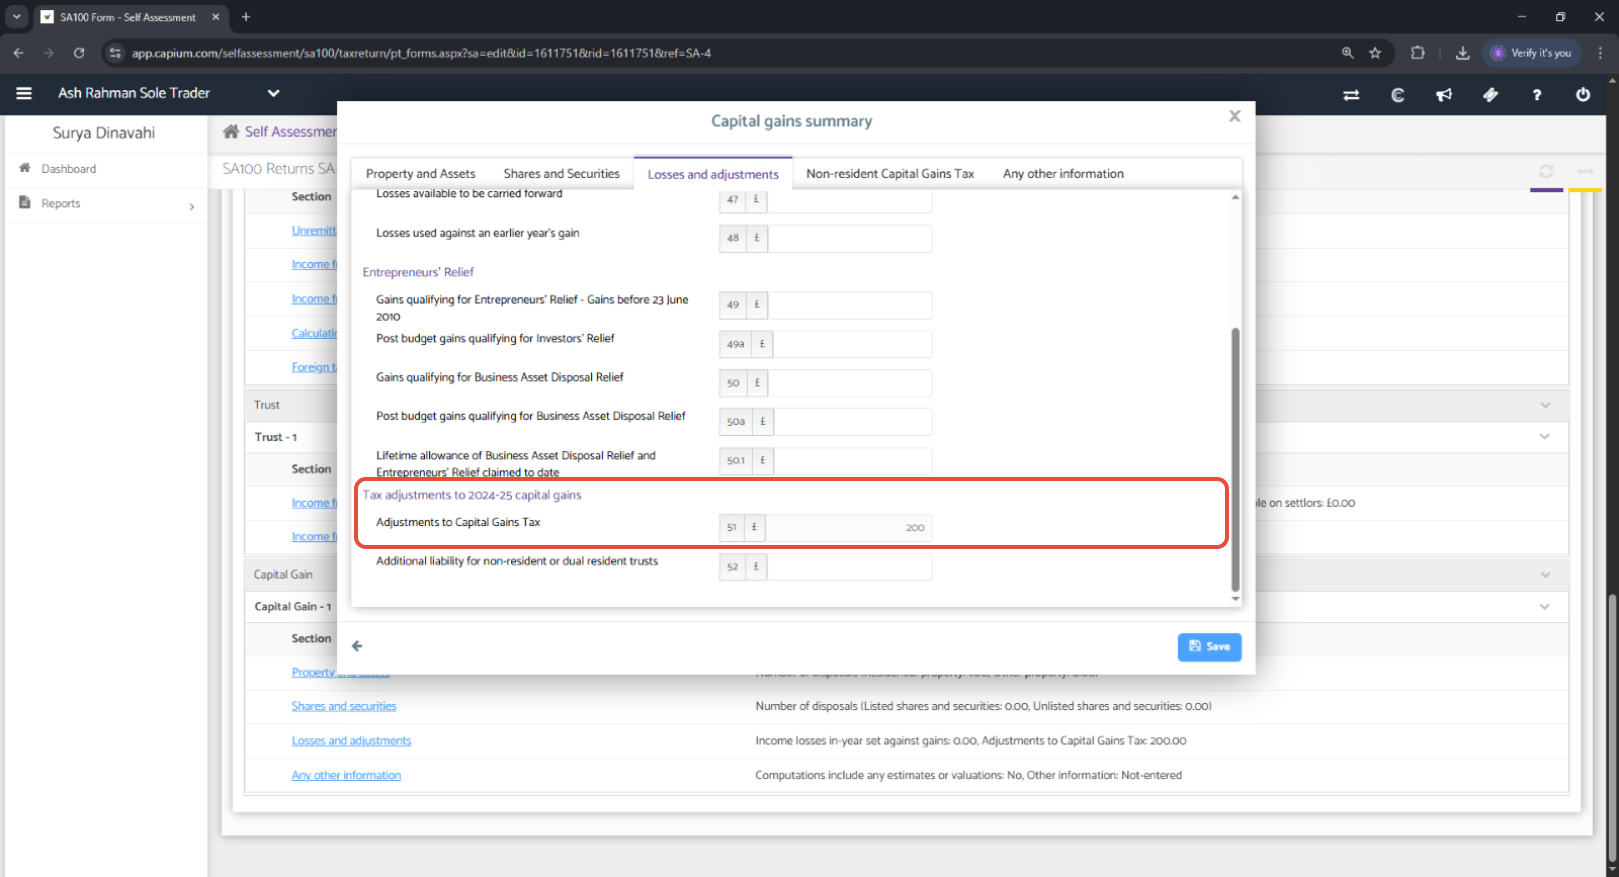Collapse the Capital Gain section chevron
The image size is (1619, 877).
point(1546,575)
